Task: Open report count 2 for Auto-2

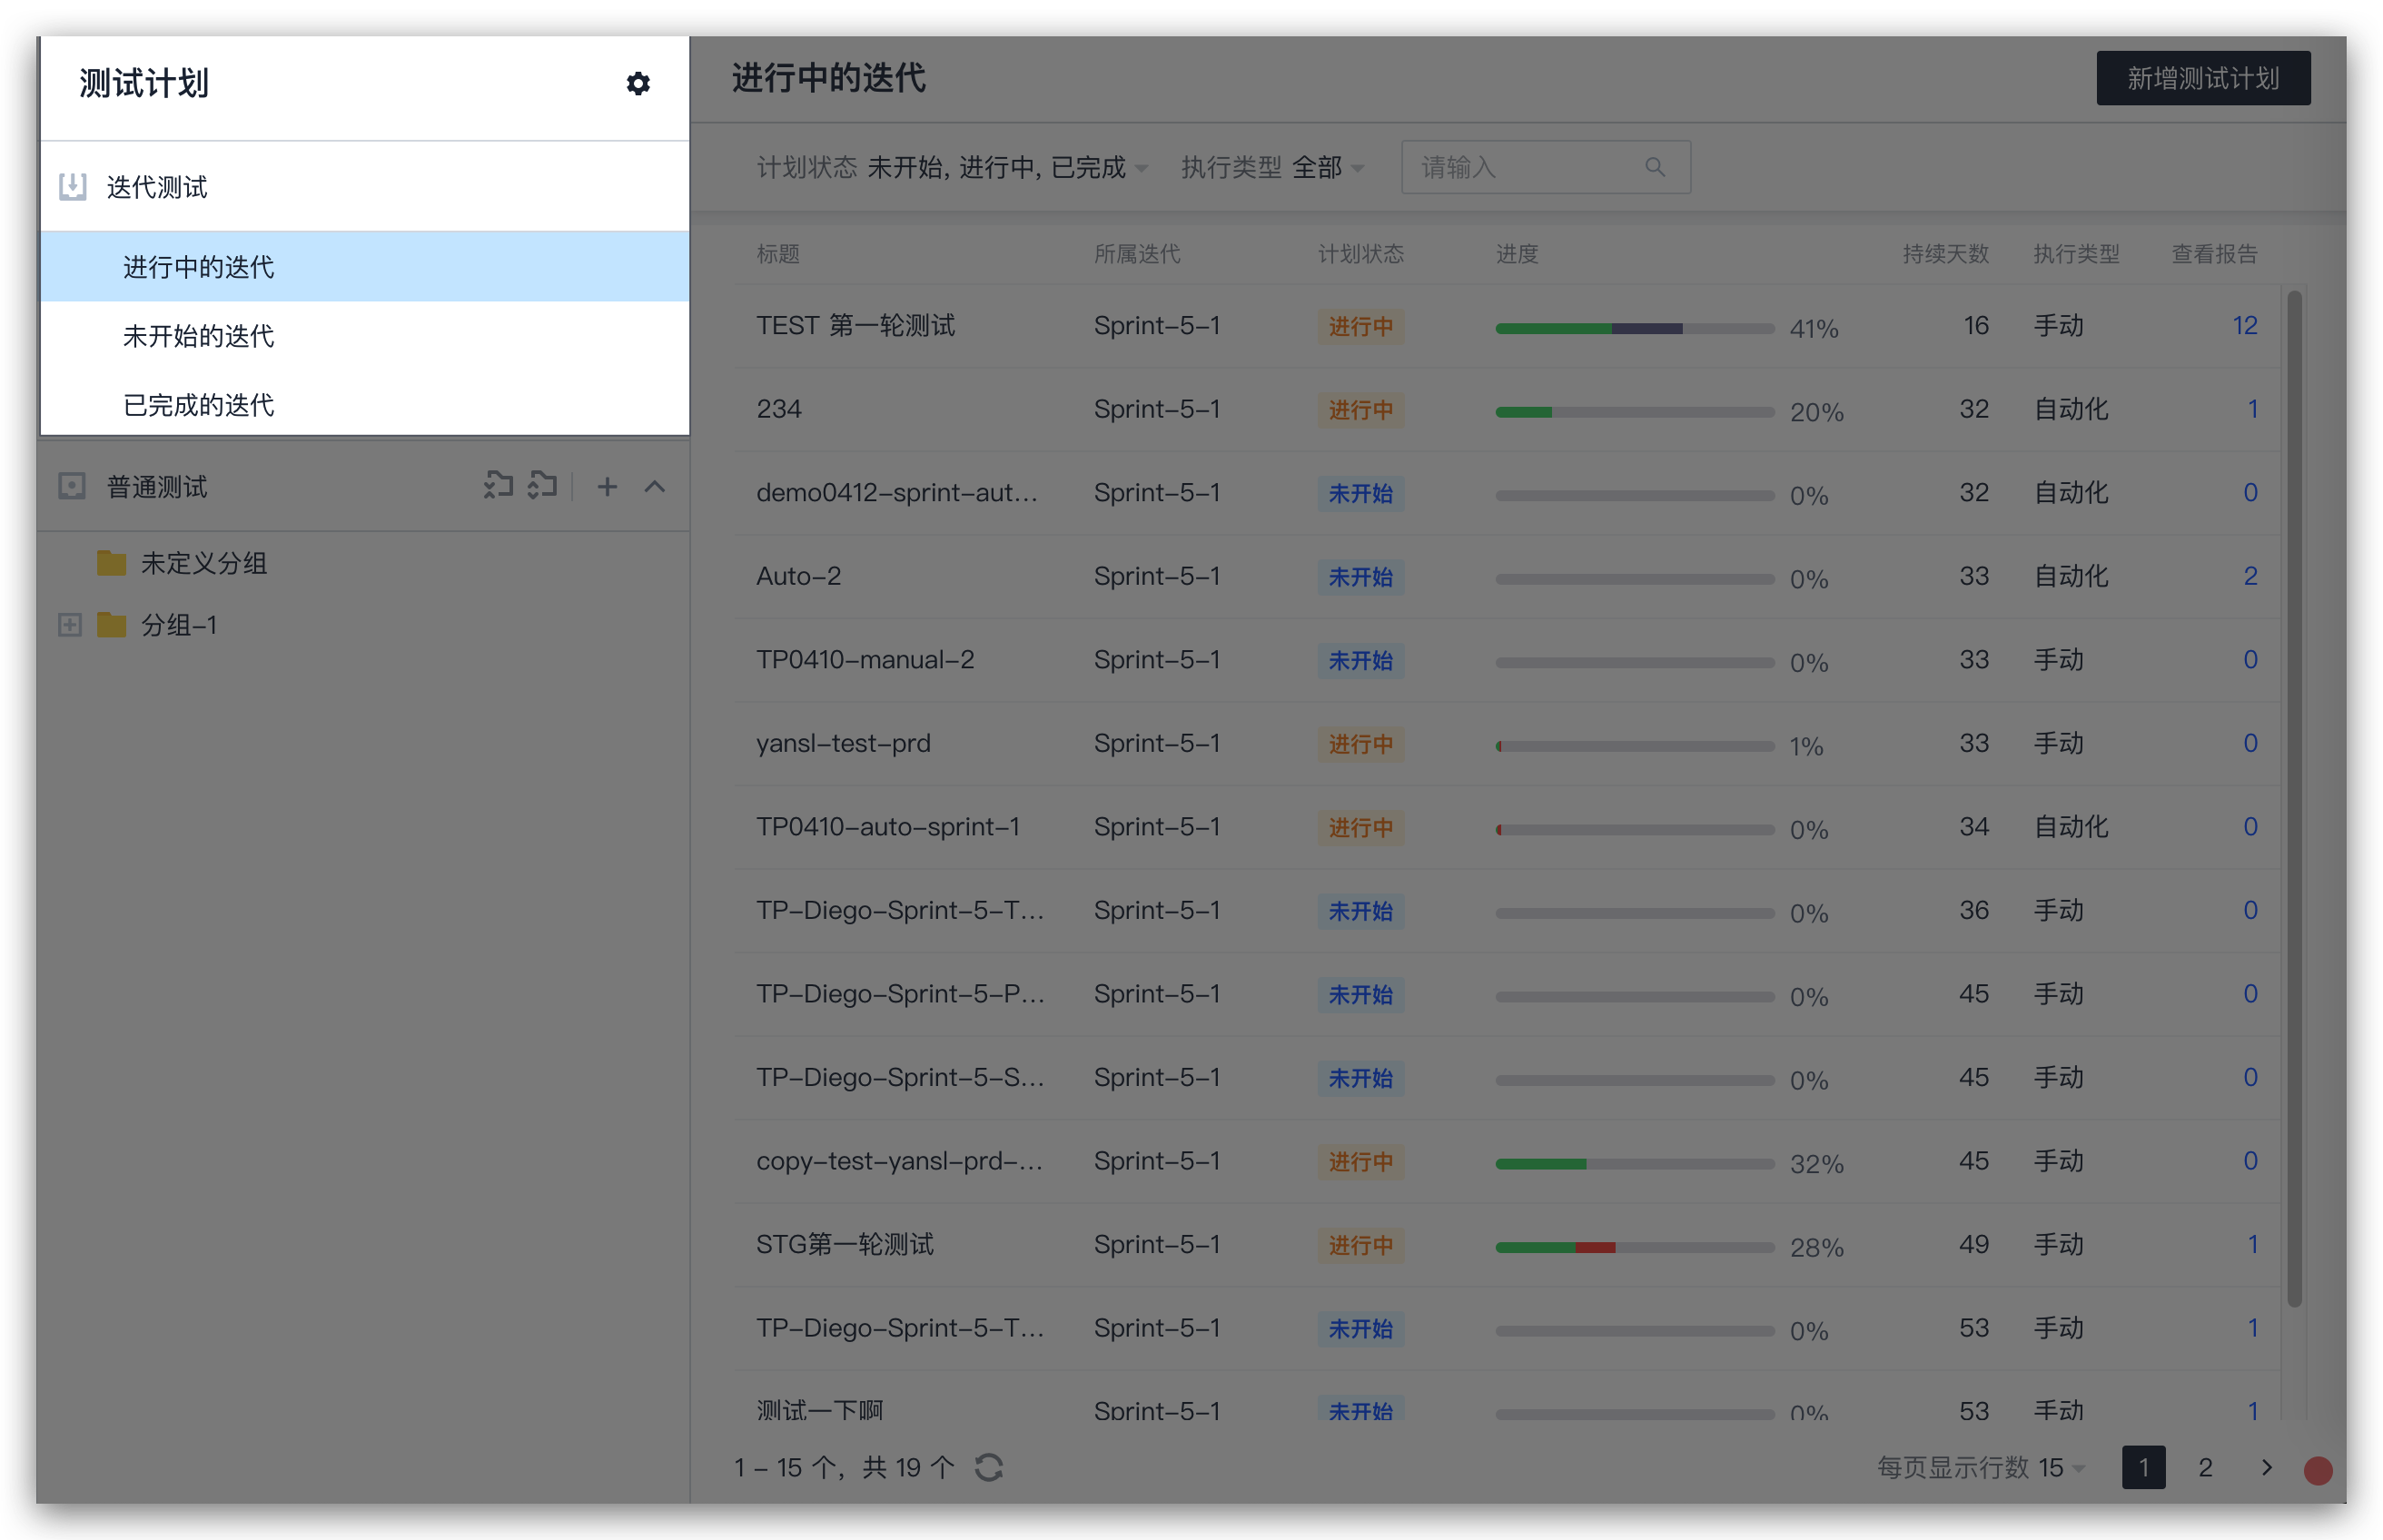Action: point(2250,576)
